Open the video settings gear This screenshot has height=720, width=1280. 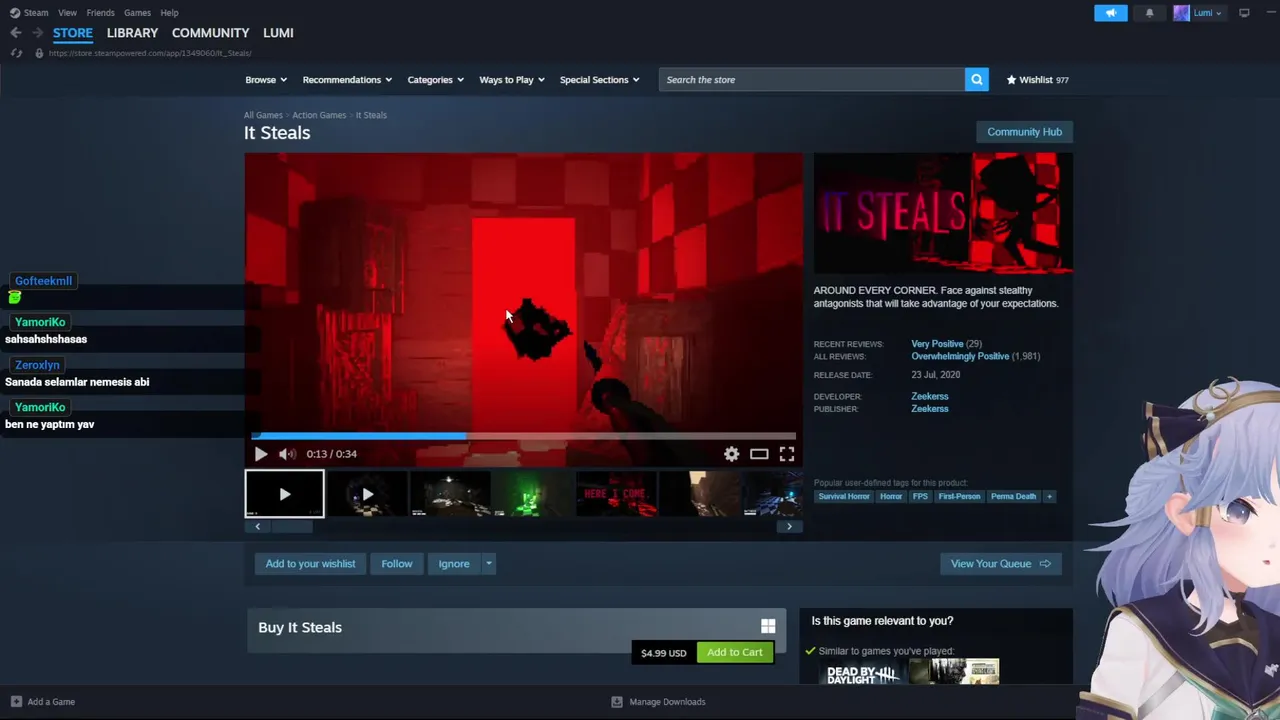tap(732, 454)
